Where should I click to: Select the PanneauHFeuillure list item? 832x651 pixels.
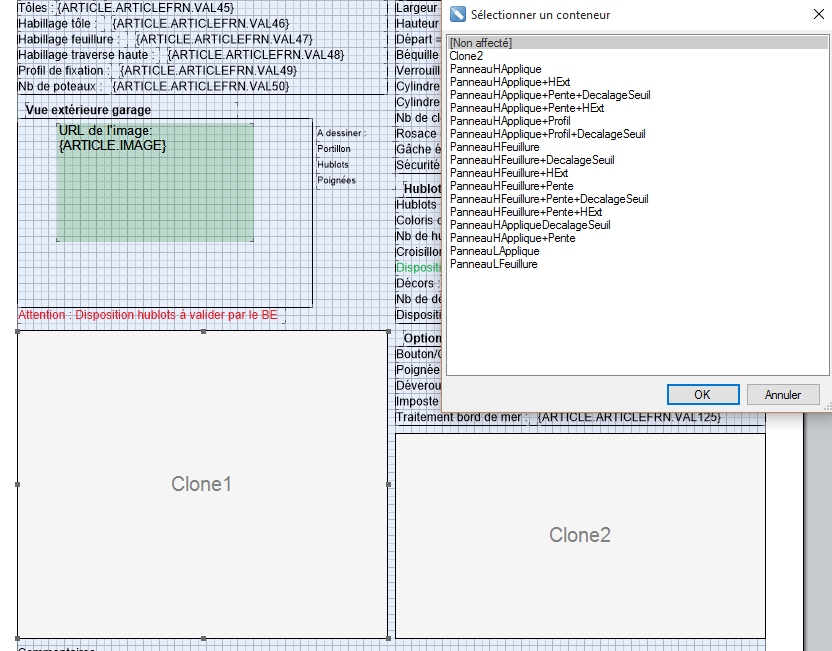(x=496, y=147)
